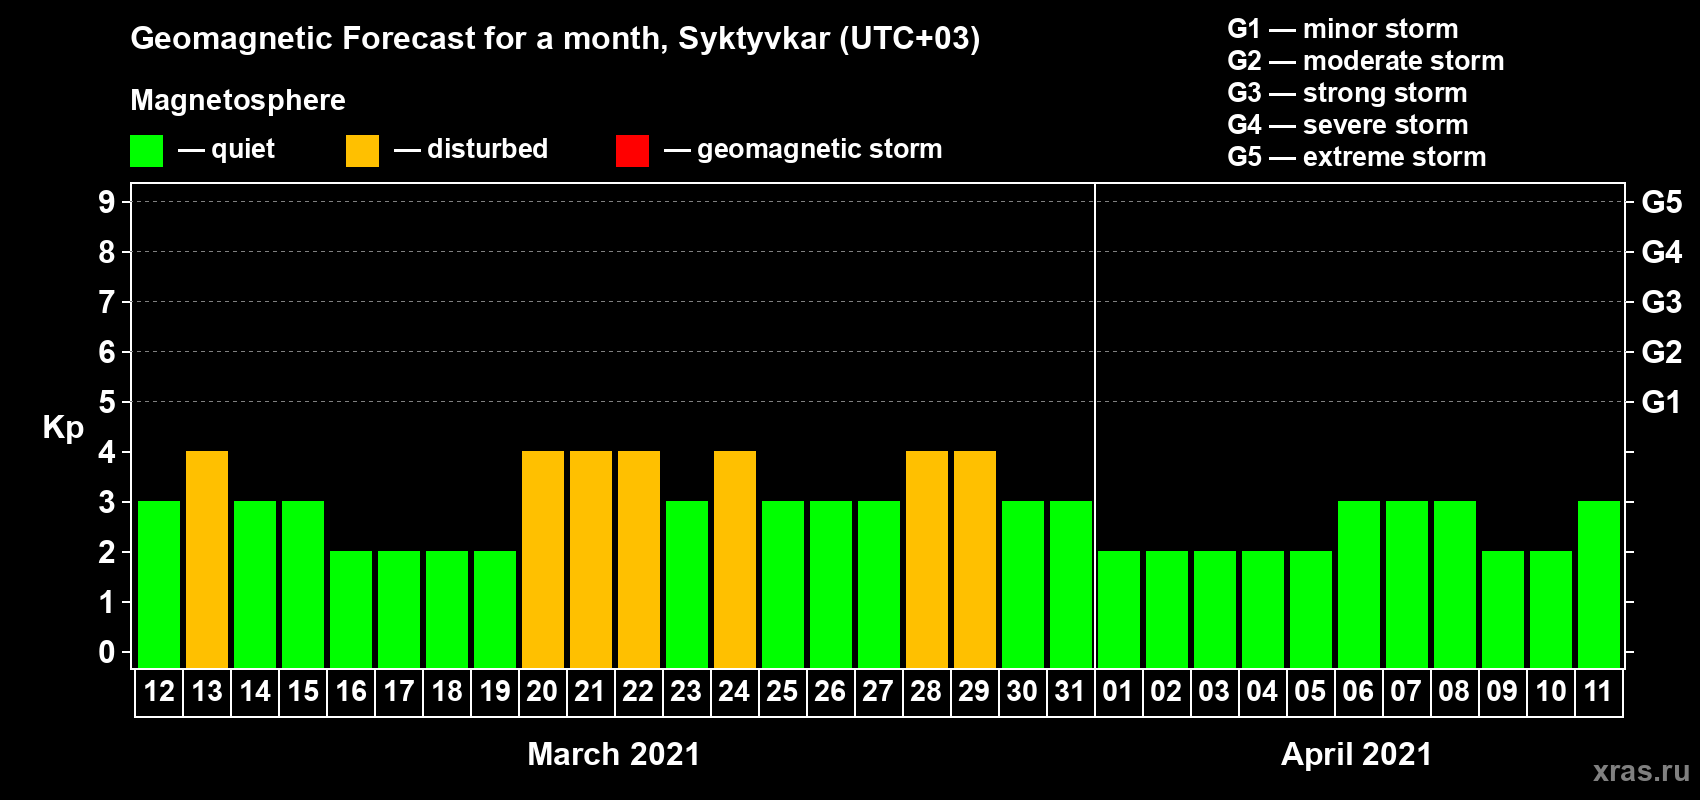Click the red geomagnetic storm legend swatch
Screen dimensions: 1700x800
[632, 151]
